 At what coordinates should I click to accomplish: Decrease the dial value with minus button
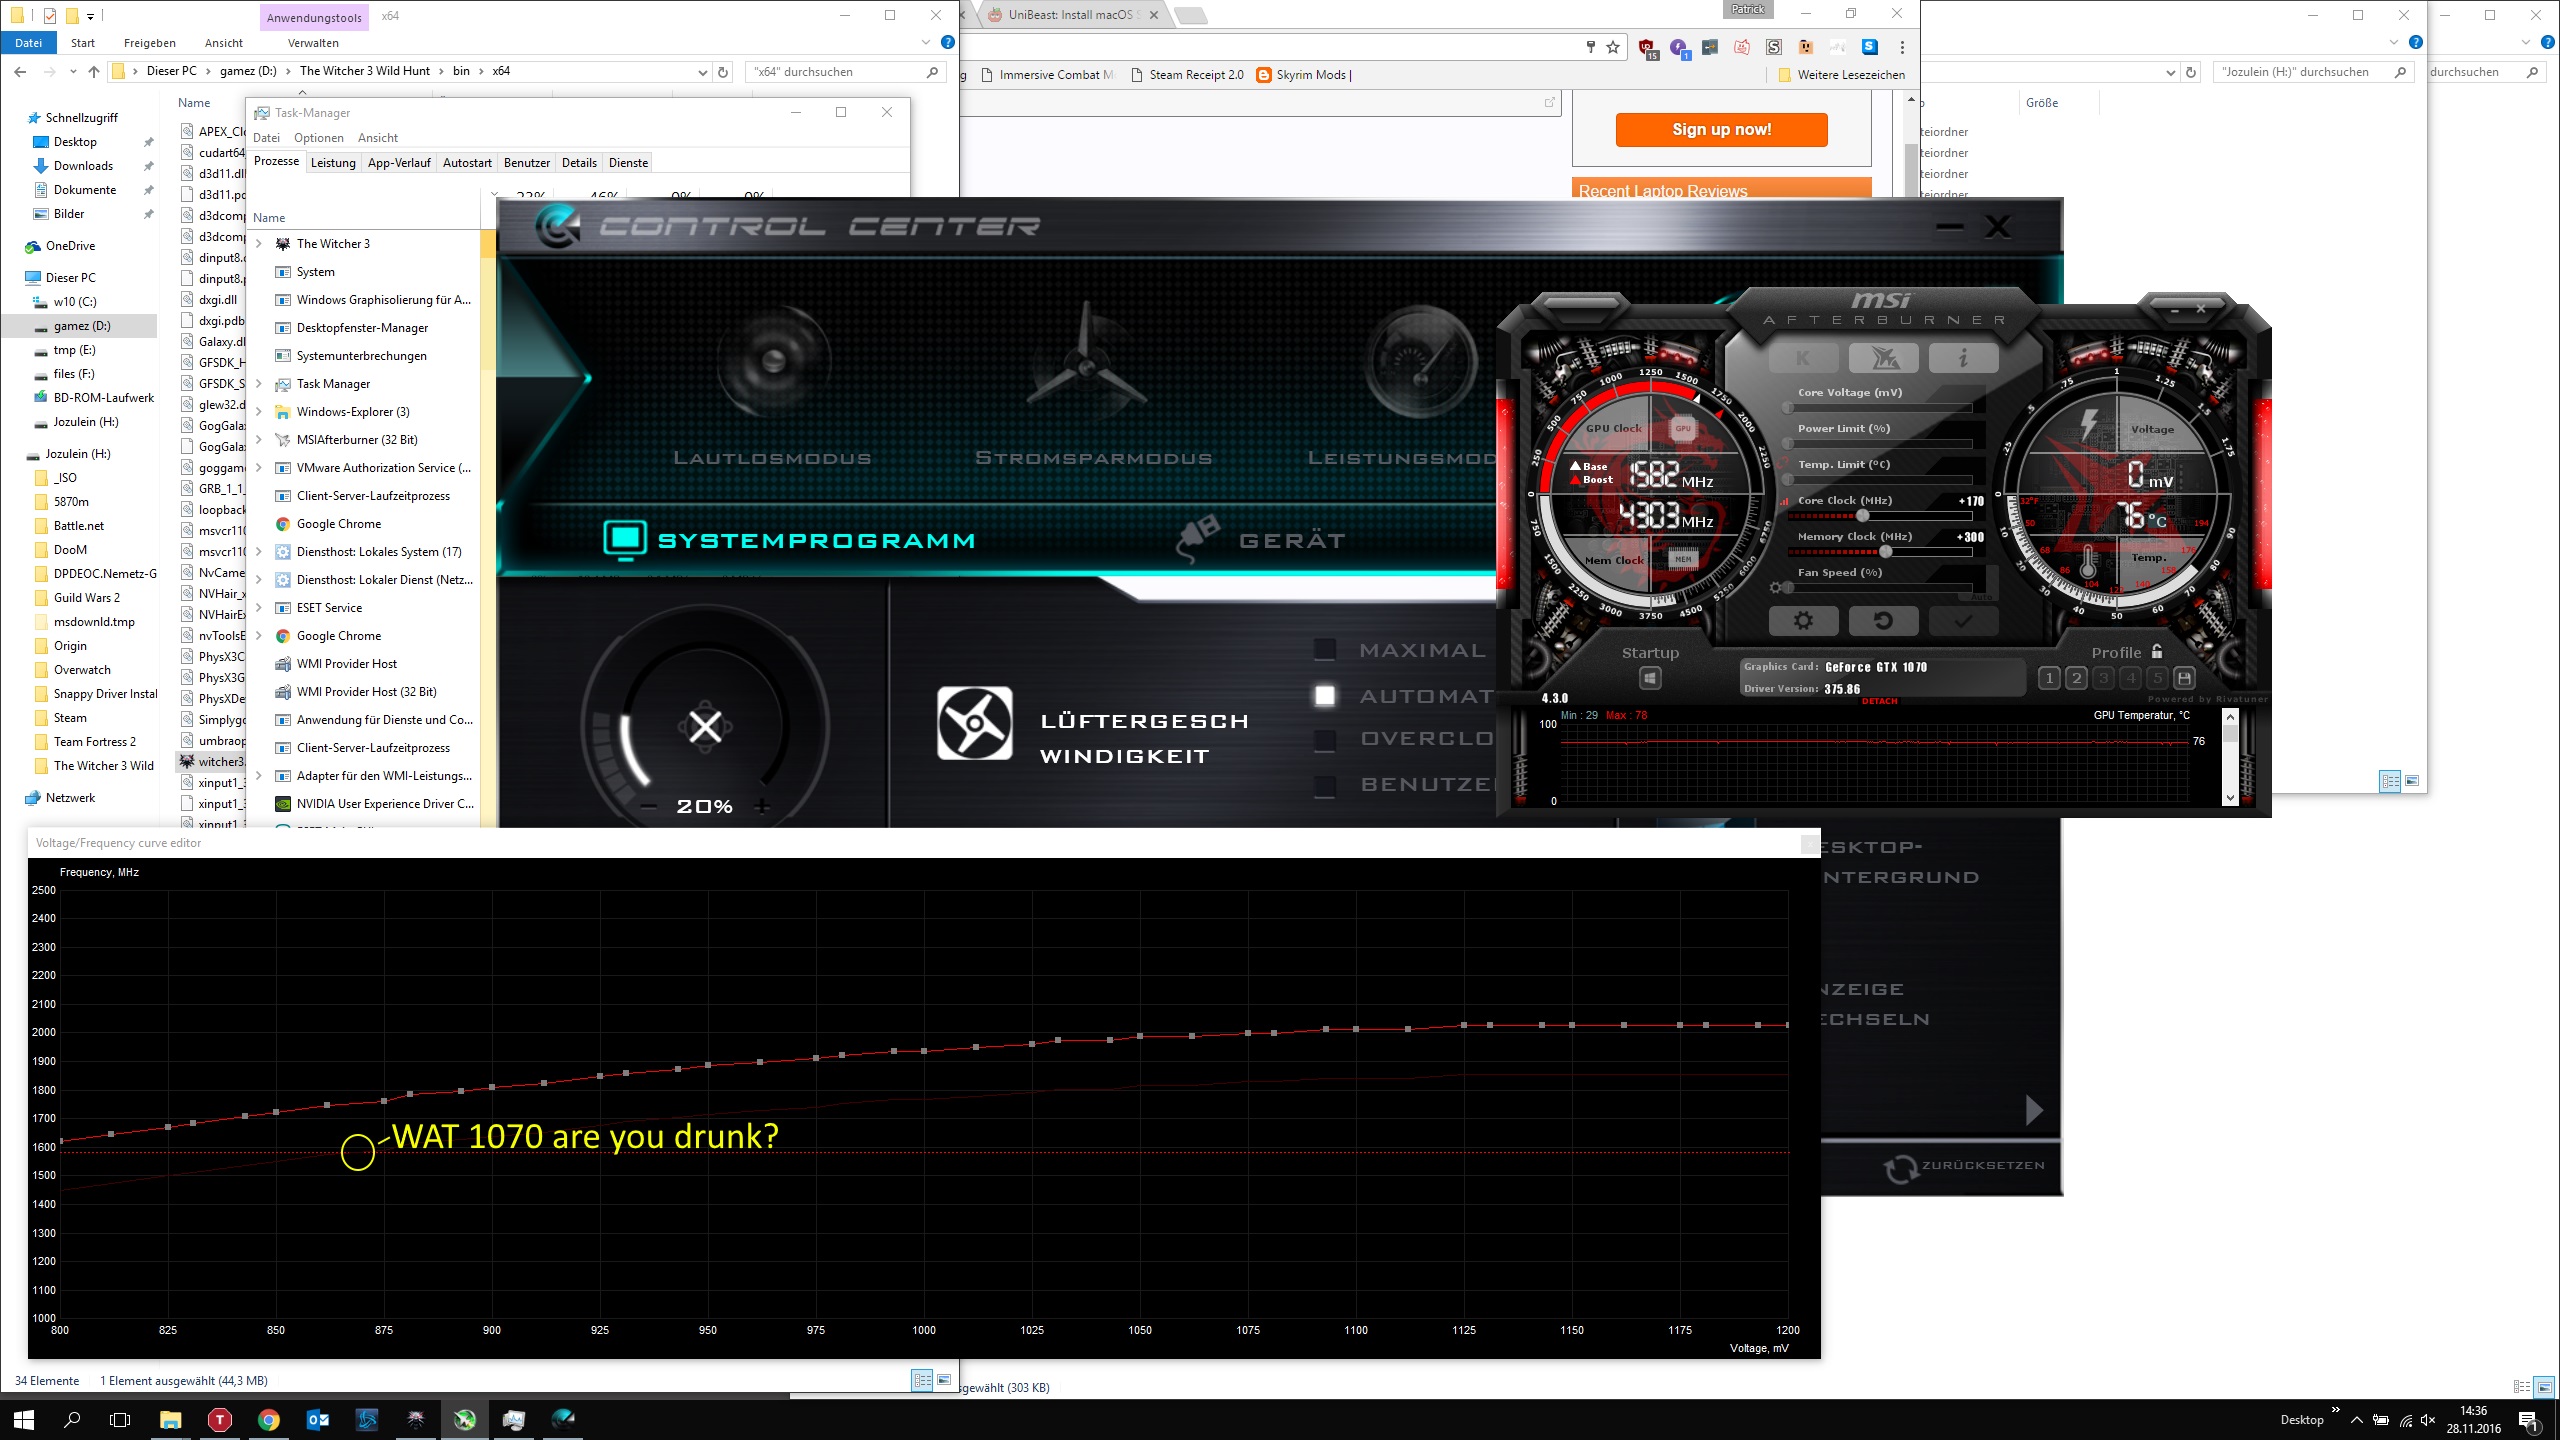[x=650, y=806]
